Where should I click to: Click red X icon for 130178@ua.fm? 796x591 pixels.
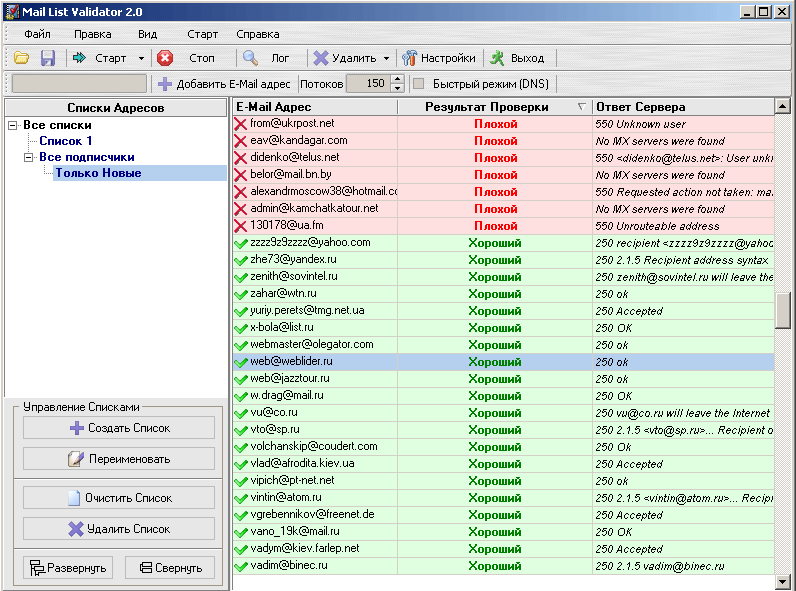[241, 226]
